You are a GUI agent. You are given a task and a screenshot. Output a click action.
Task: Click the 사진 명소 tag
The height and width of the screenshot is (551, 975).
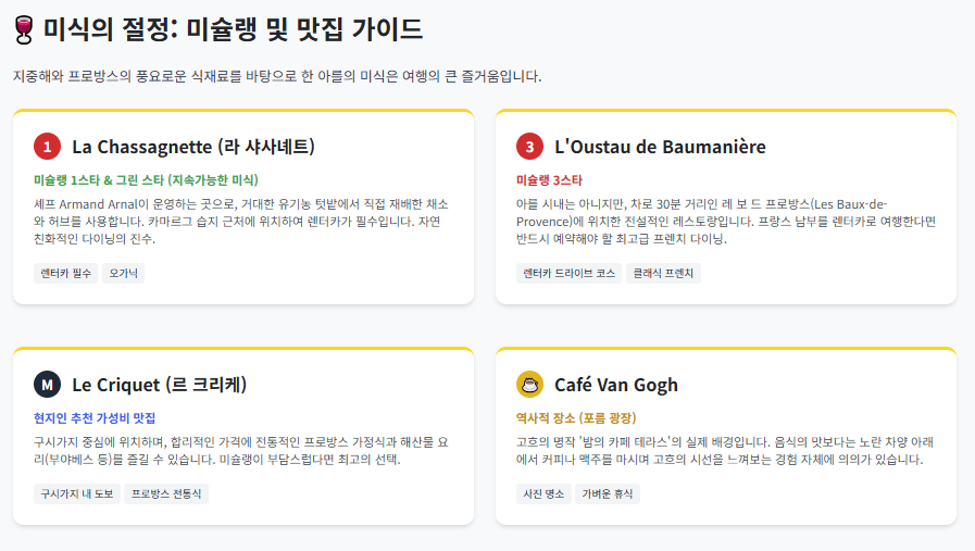coord(543,494)
